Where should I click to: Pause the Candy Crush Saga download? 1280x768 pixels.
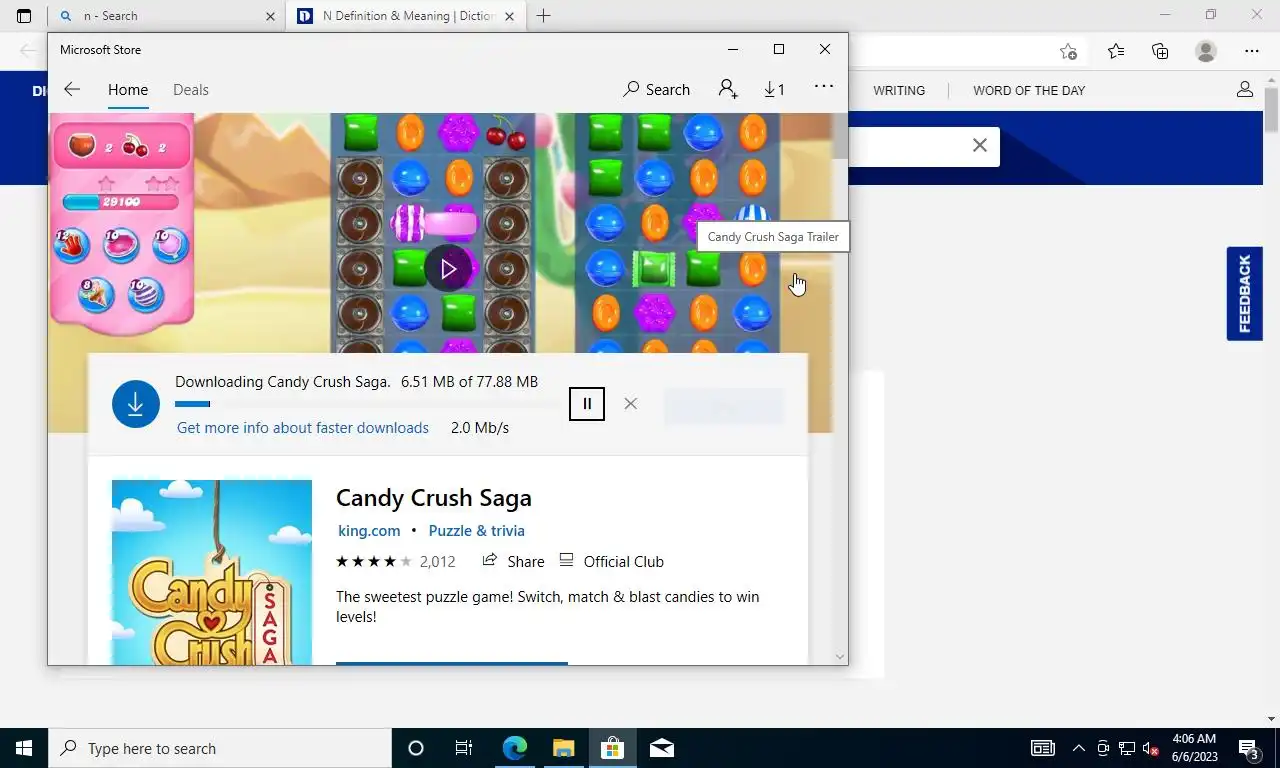pos(587,404)
